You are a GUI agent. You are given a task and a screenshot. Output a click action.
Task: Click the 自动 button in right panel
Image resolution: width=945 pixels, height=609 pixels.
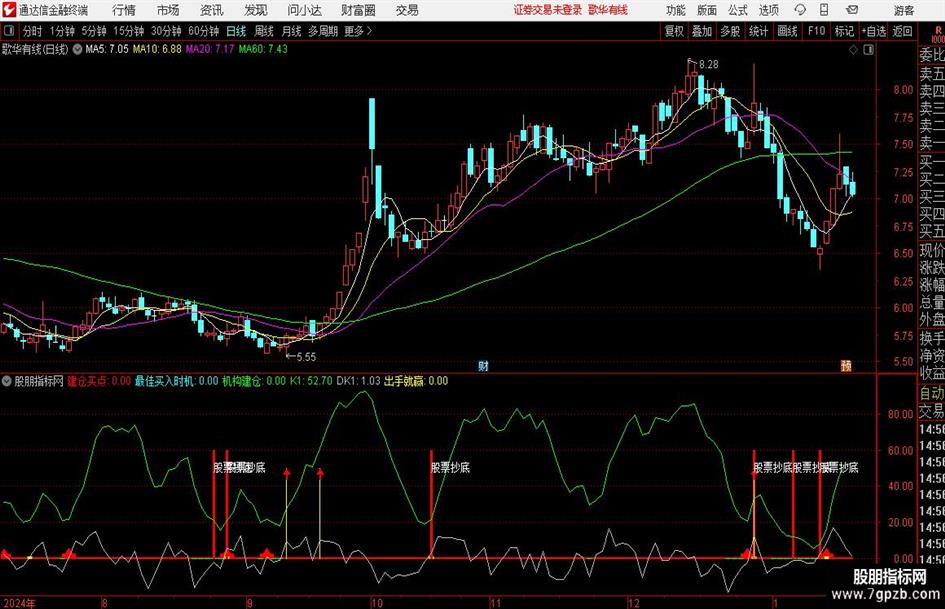932,393
